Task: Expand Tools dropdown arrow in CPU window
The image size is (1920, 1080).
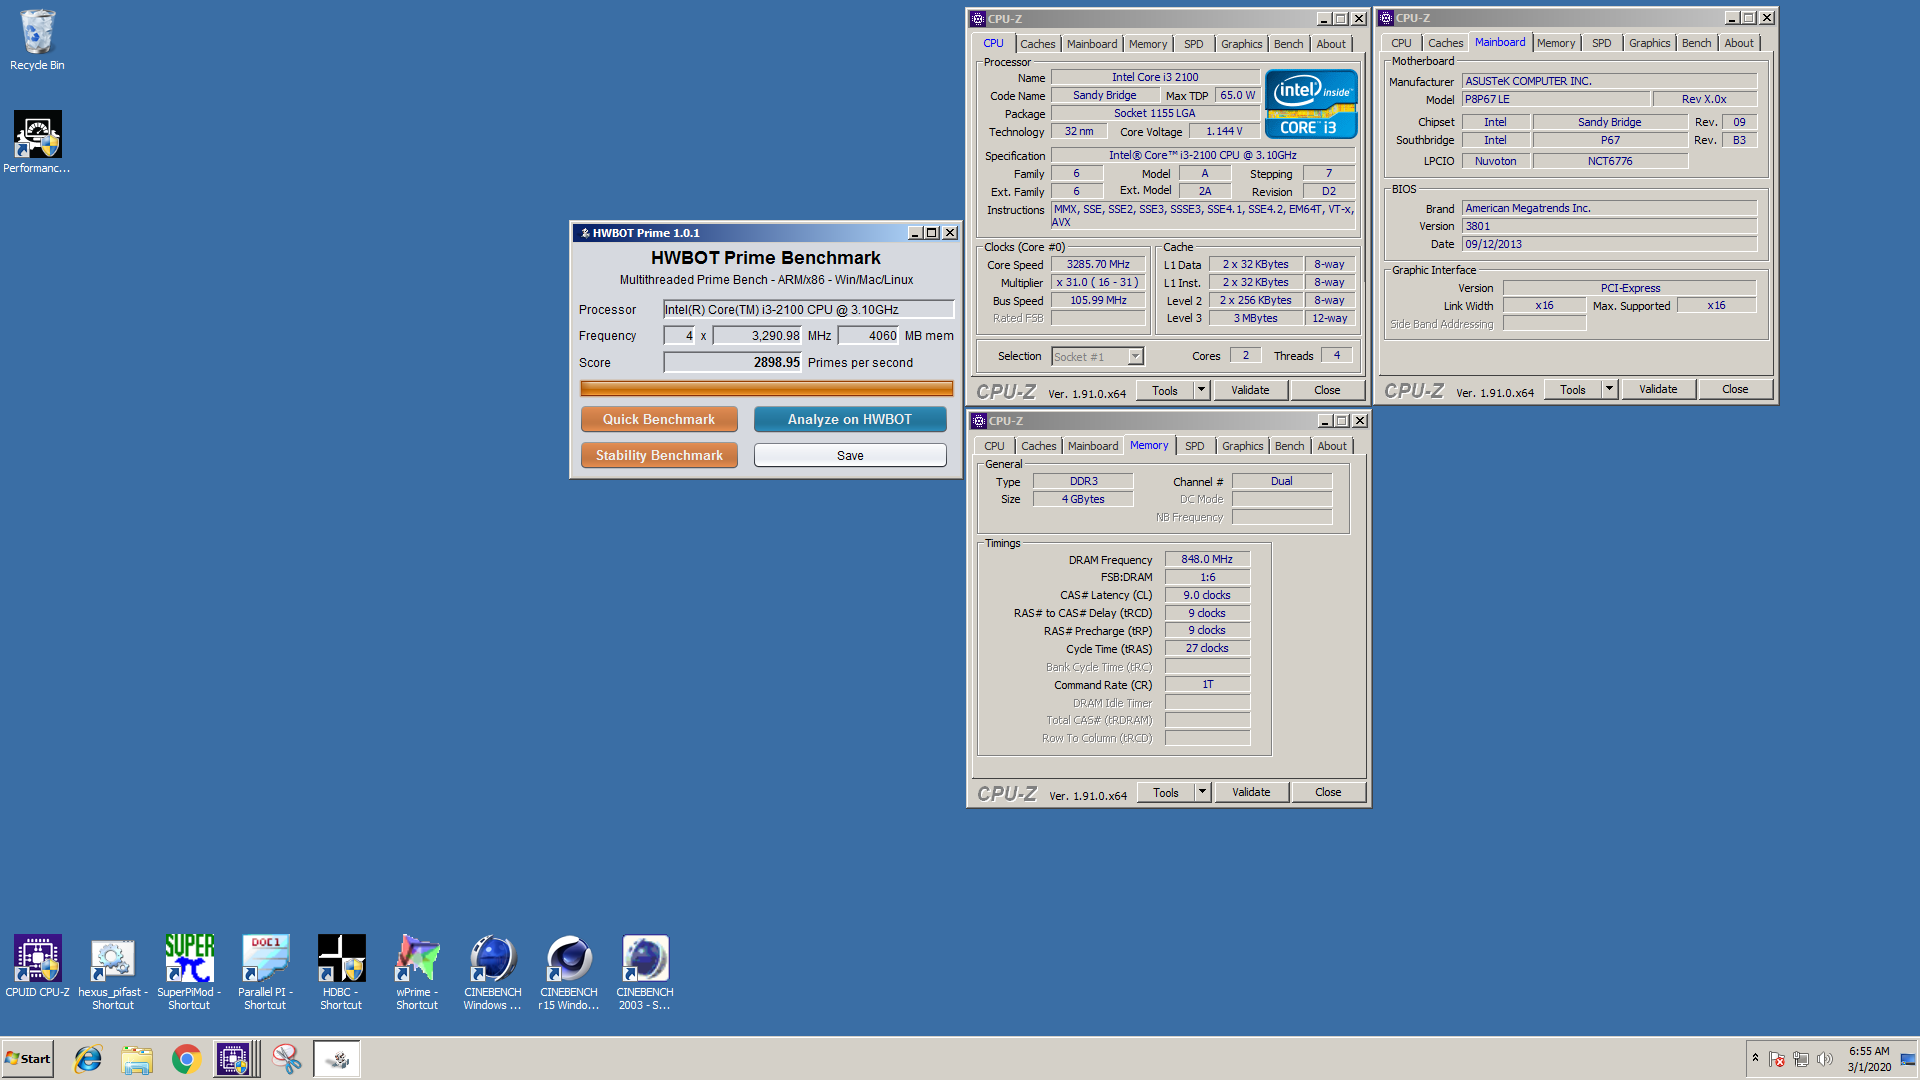Action: point(1202,391)
